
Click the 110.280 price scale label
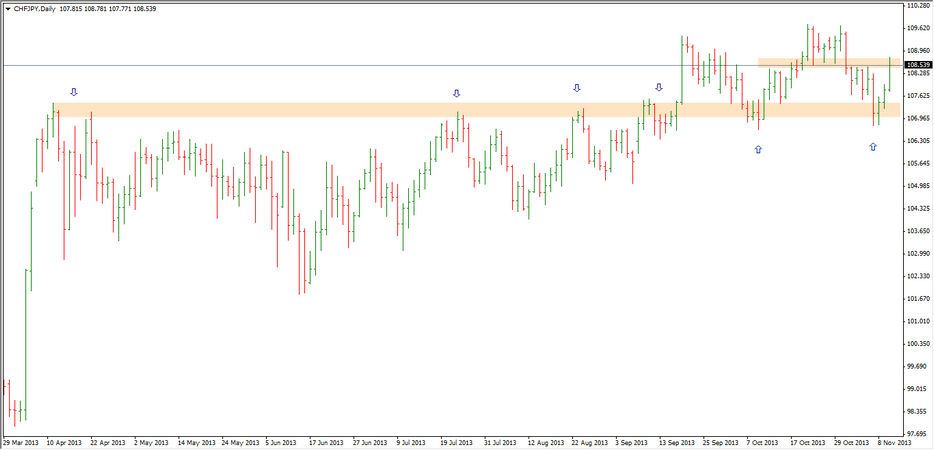point(918,5)
